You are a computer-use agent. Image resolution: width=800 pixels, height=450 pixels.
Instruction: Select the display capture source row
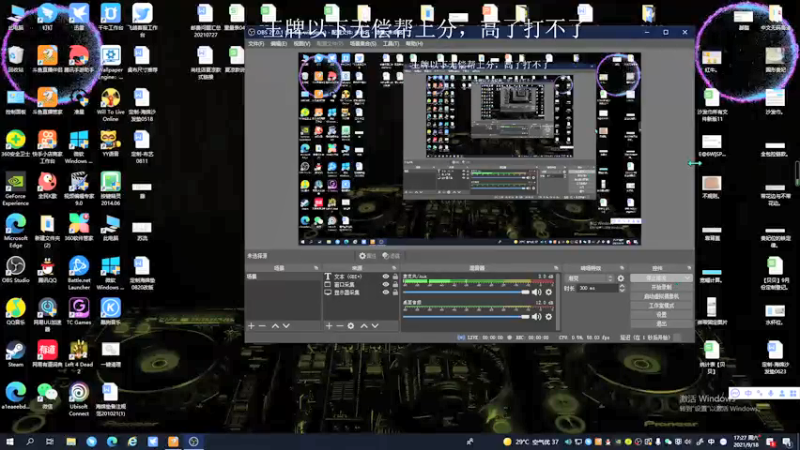tap(361, 292)
